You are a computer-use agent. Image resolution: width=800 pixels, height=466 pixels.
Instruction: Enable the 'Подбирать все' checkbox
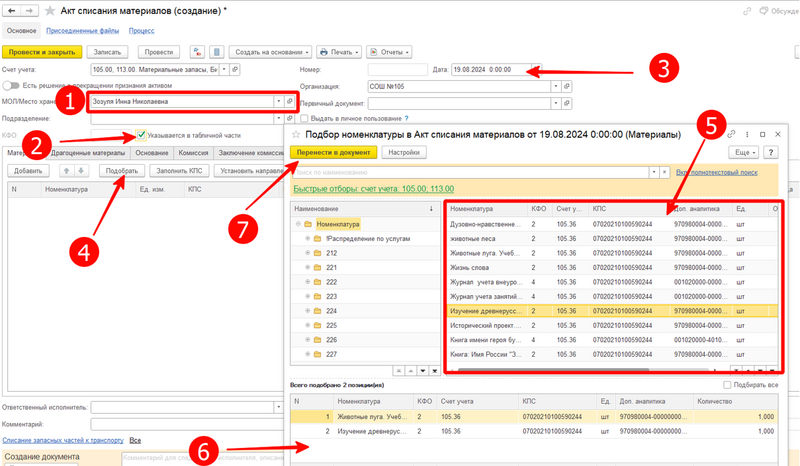tap(727, 385)
